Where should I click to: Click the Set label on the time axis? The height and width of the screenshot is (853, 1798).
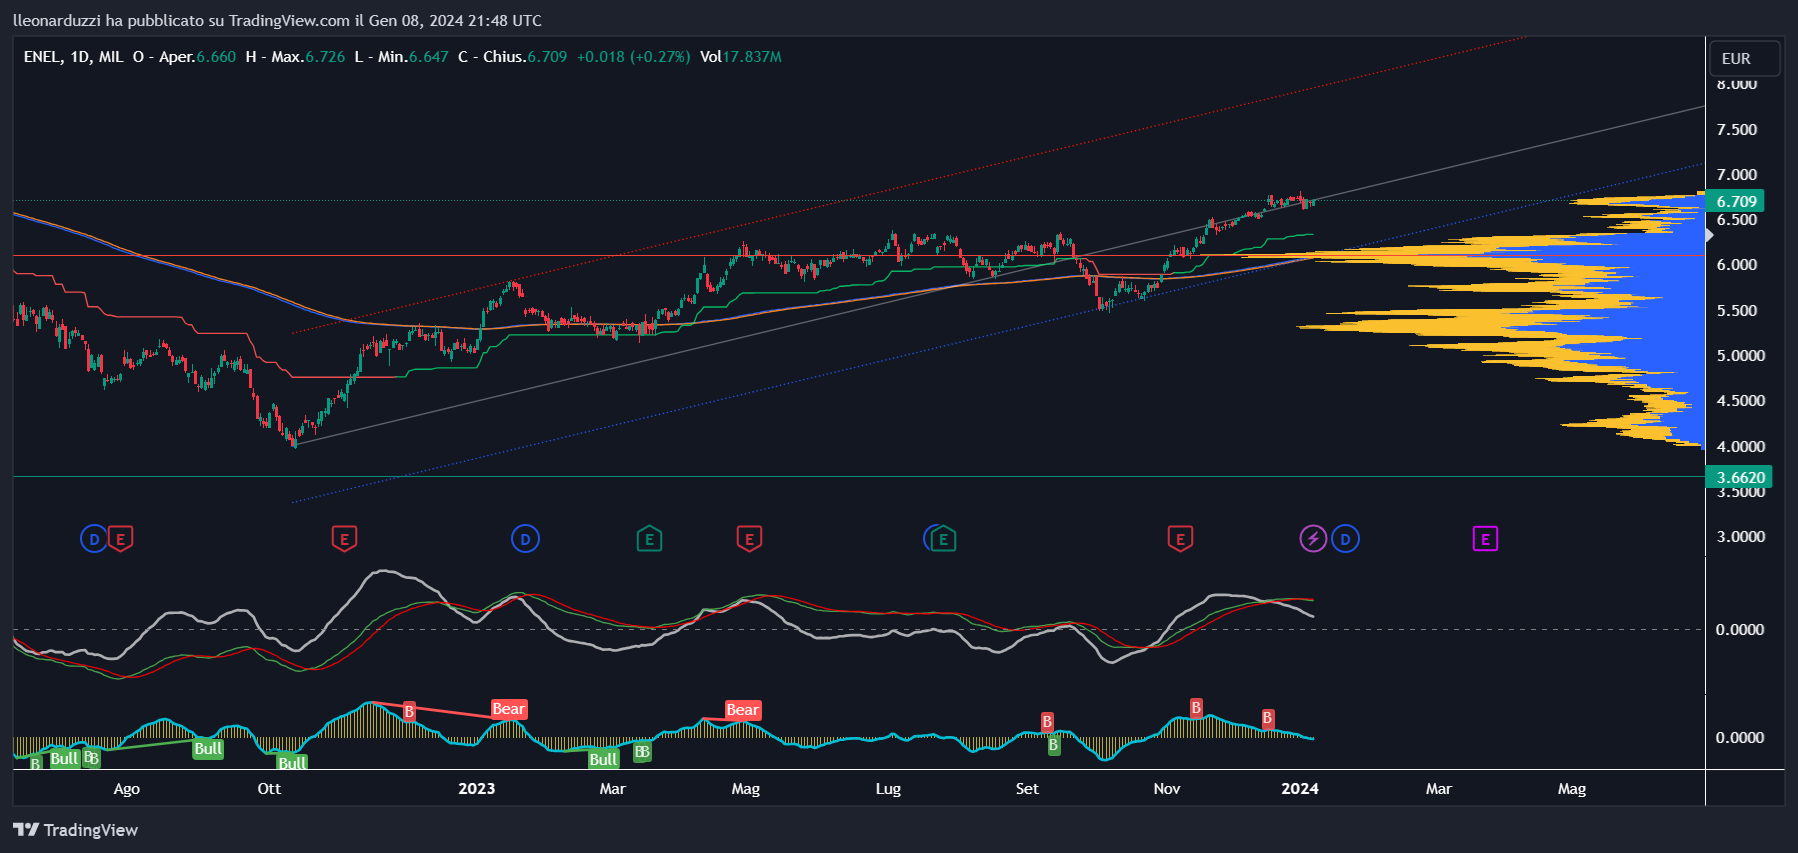(1027, 789)
